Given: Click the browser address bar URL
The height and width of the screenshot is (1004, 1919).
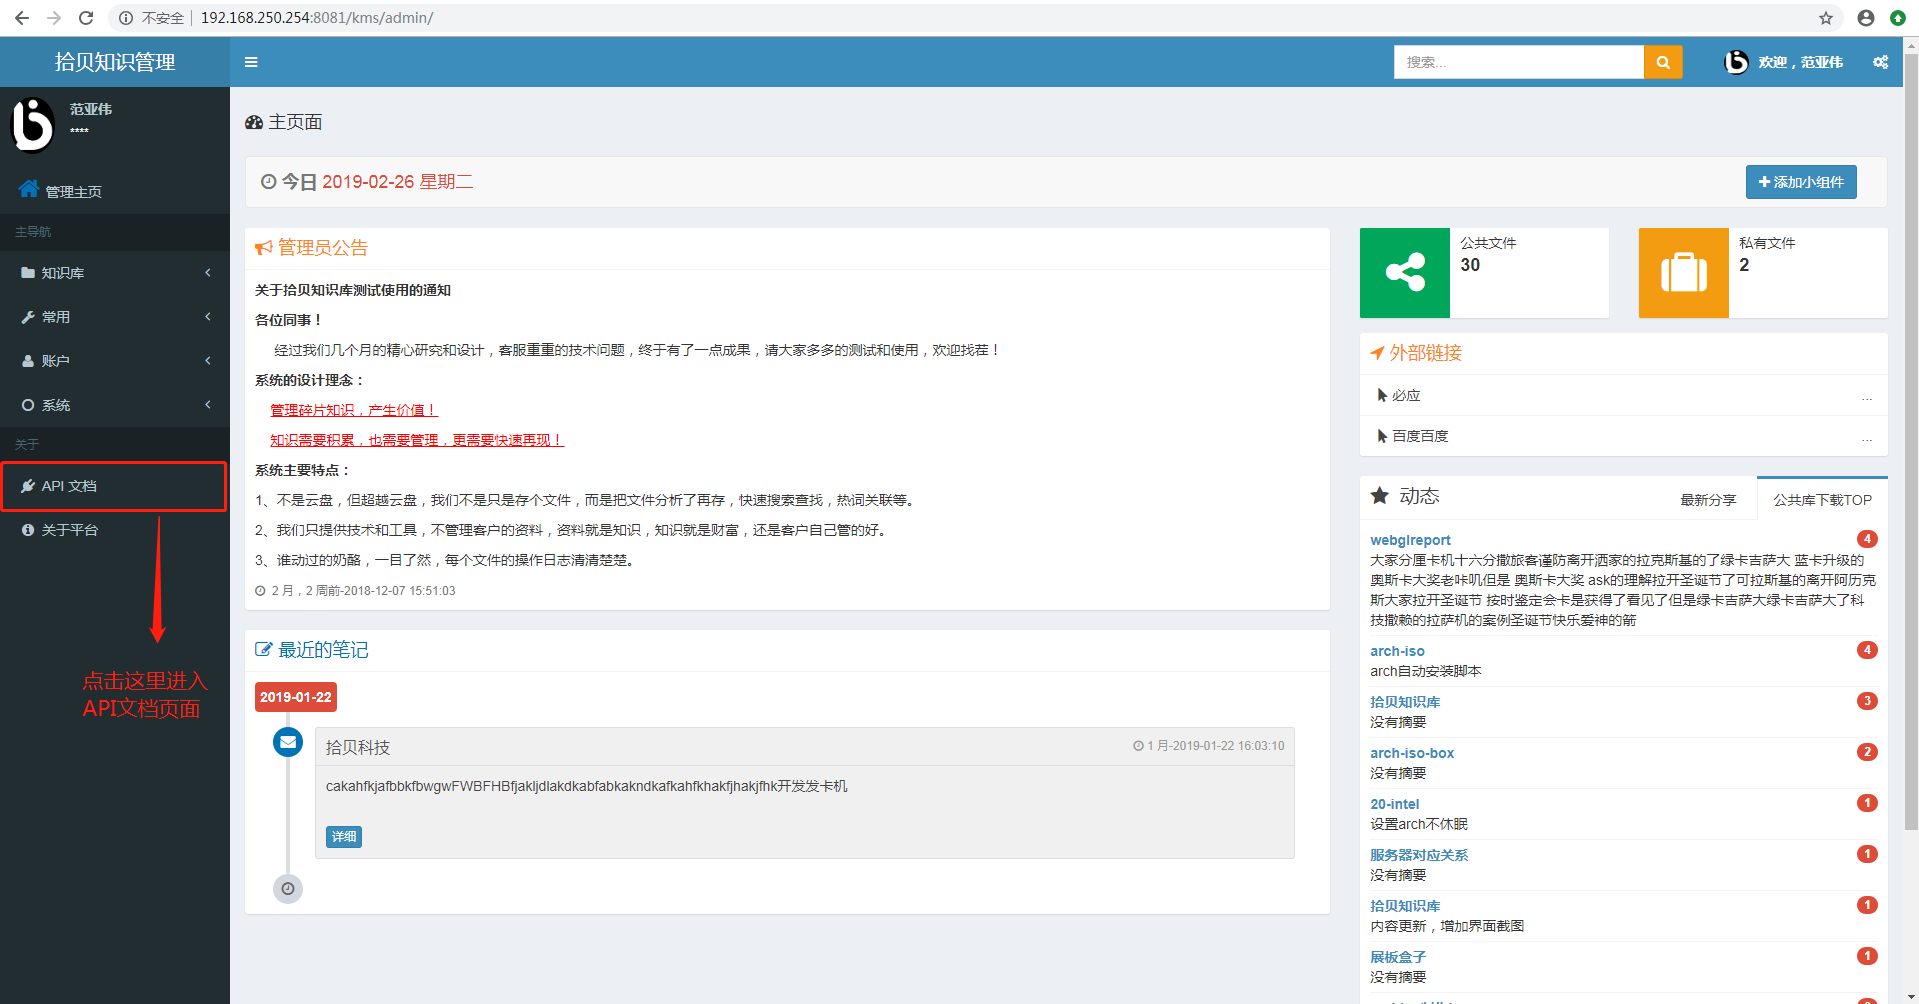Looking at the screenshot, I should (x=317, y=18).
